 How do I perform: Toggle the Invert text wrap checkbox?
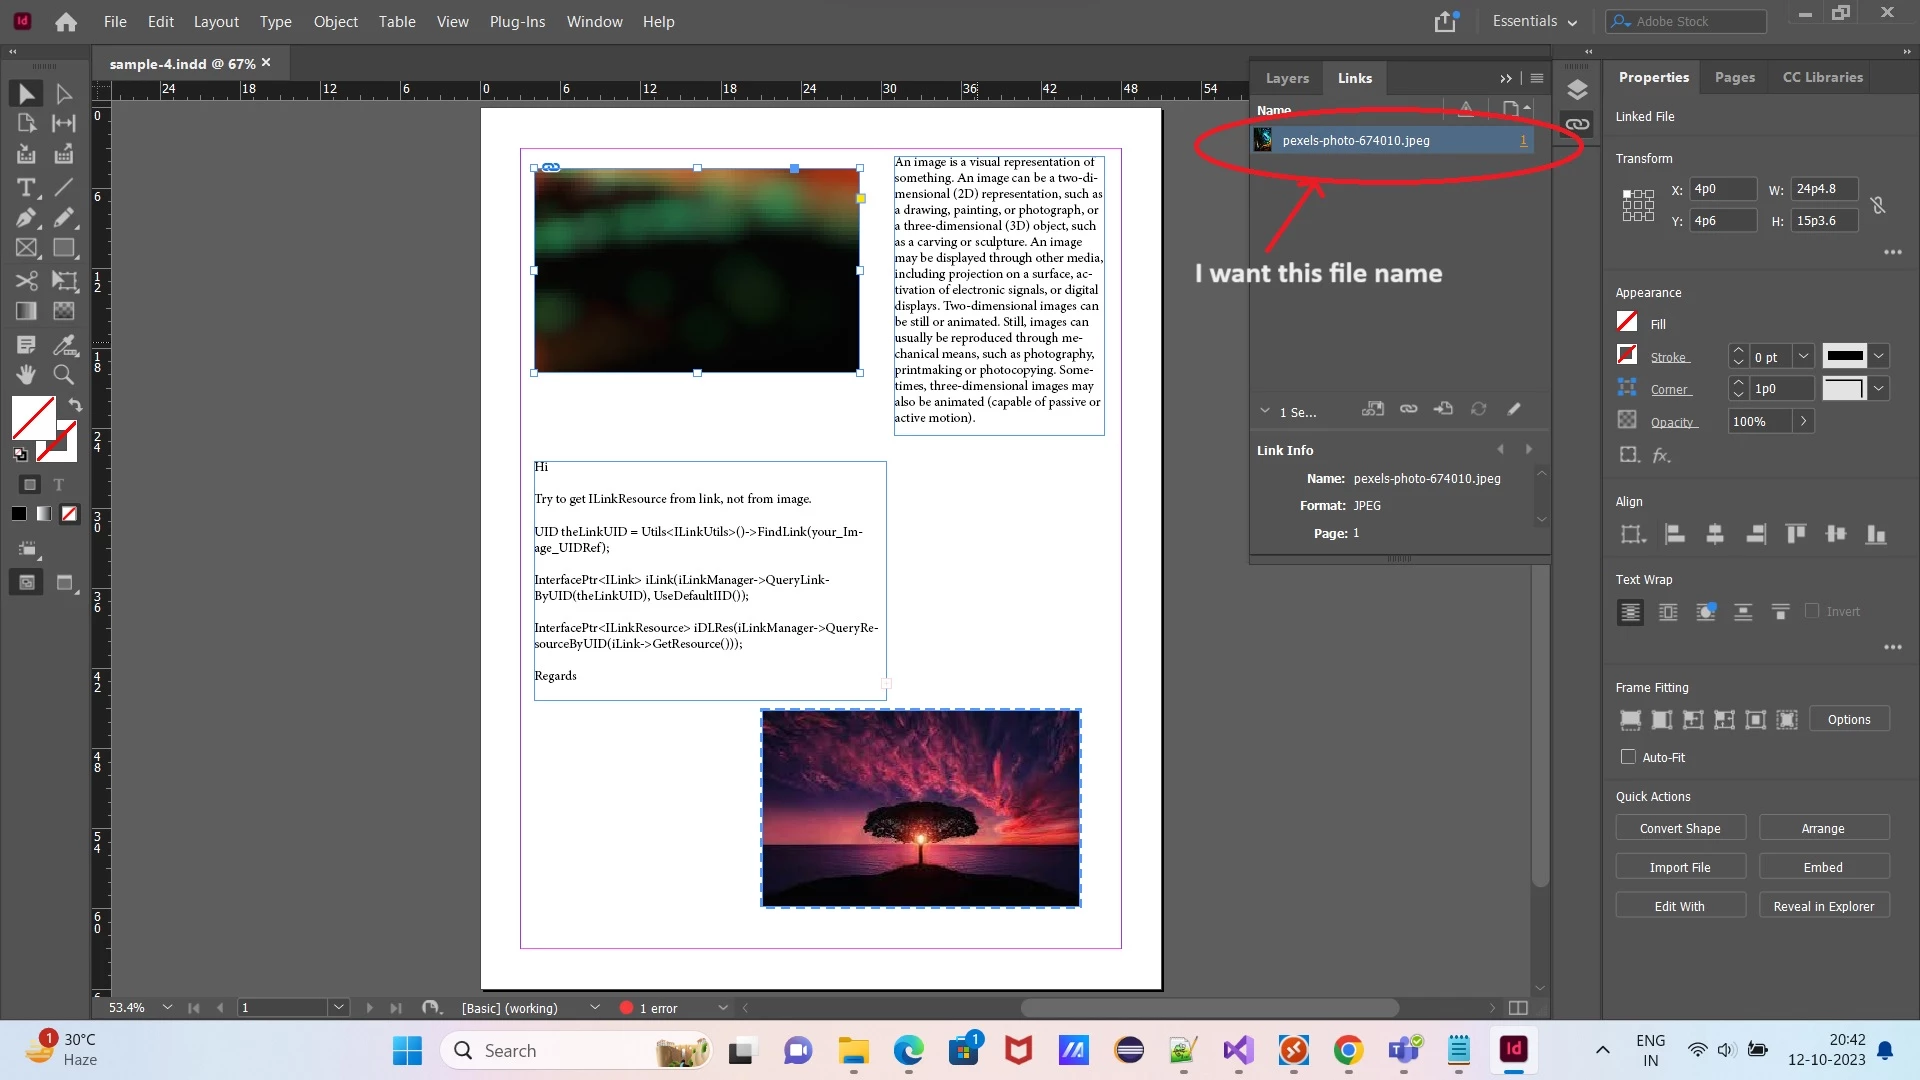coord(1812,611)
